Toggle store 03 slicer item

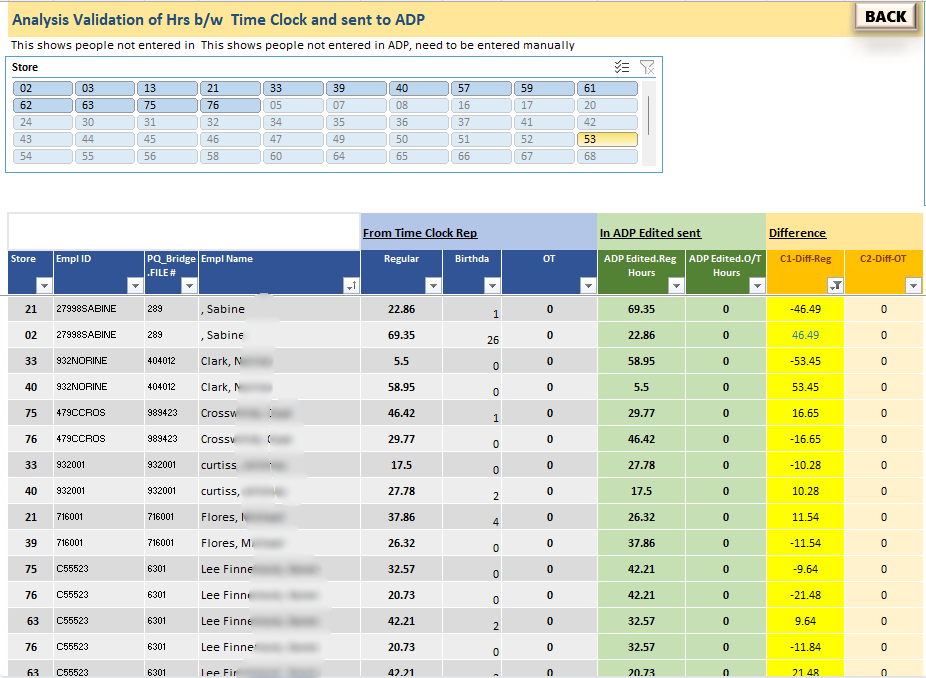[x=105, y=89]
